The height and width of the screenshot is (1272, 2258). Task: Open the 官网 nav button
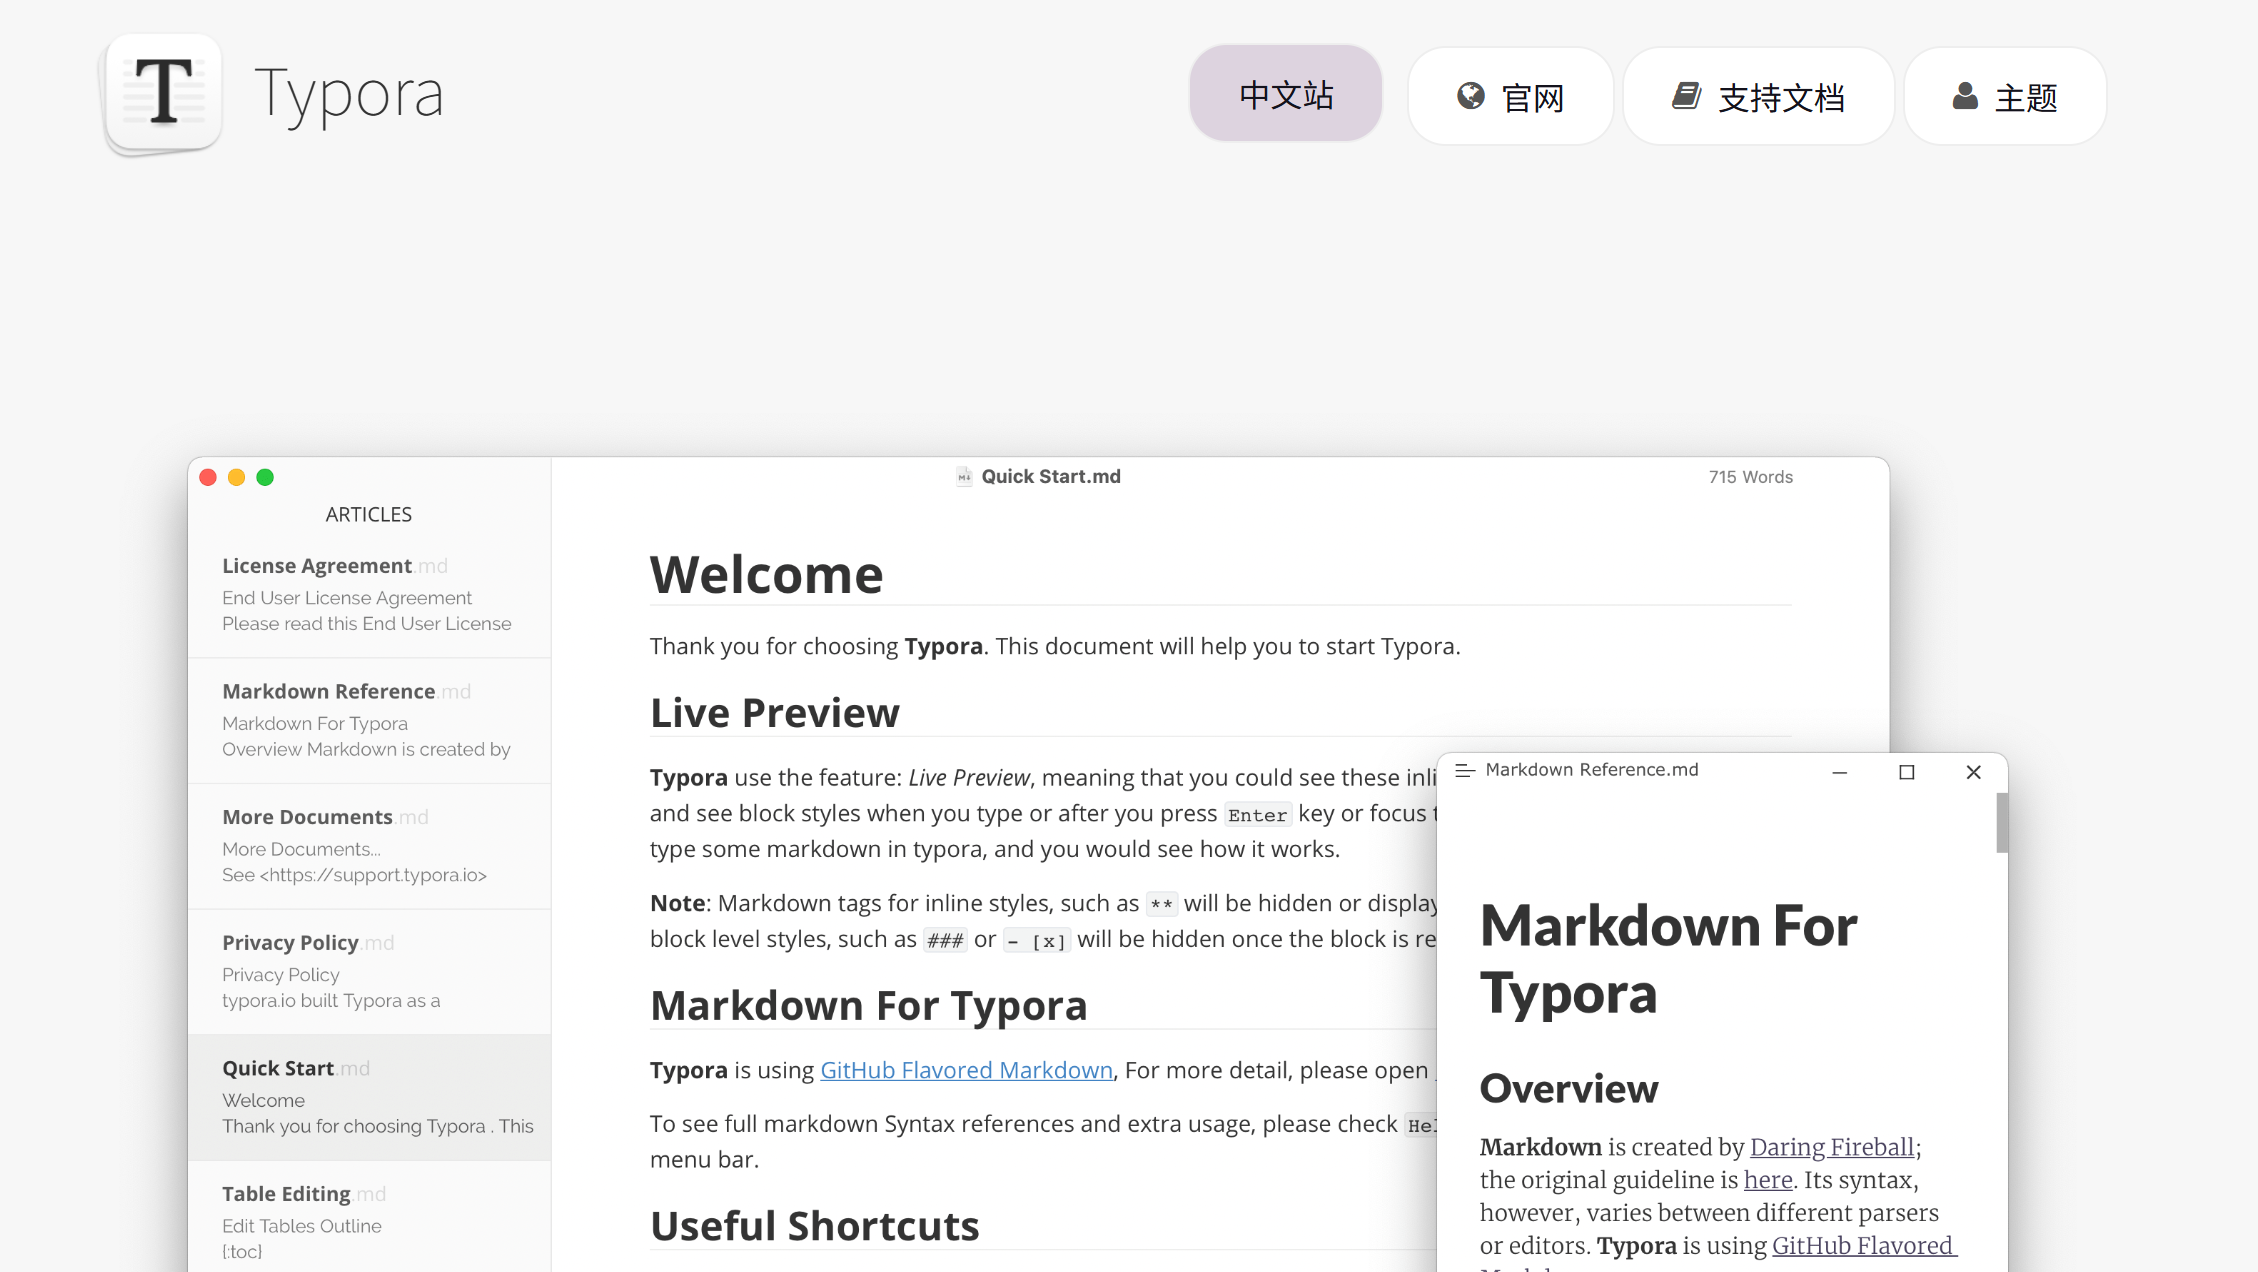(1510, 96)
